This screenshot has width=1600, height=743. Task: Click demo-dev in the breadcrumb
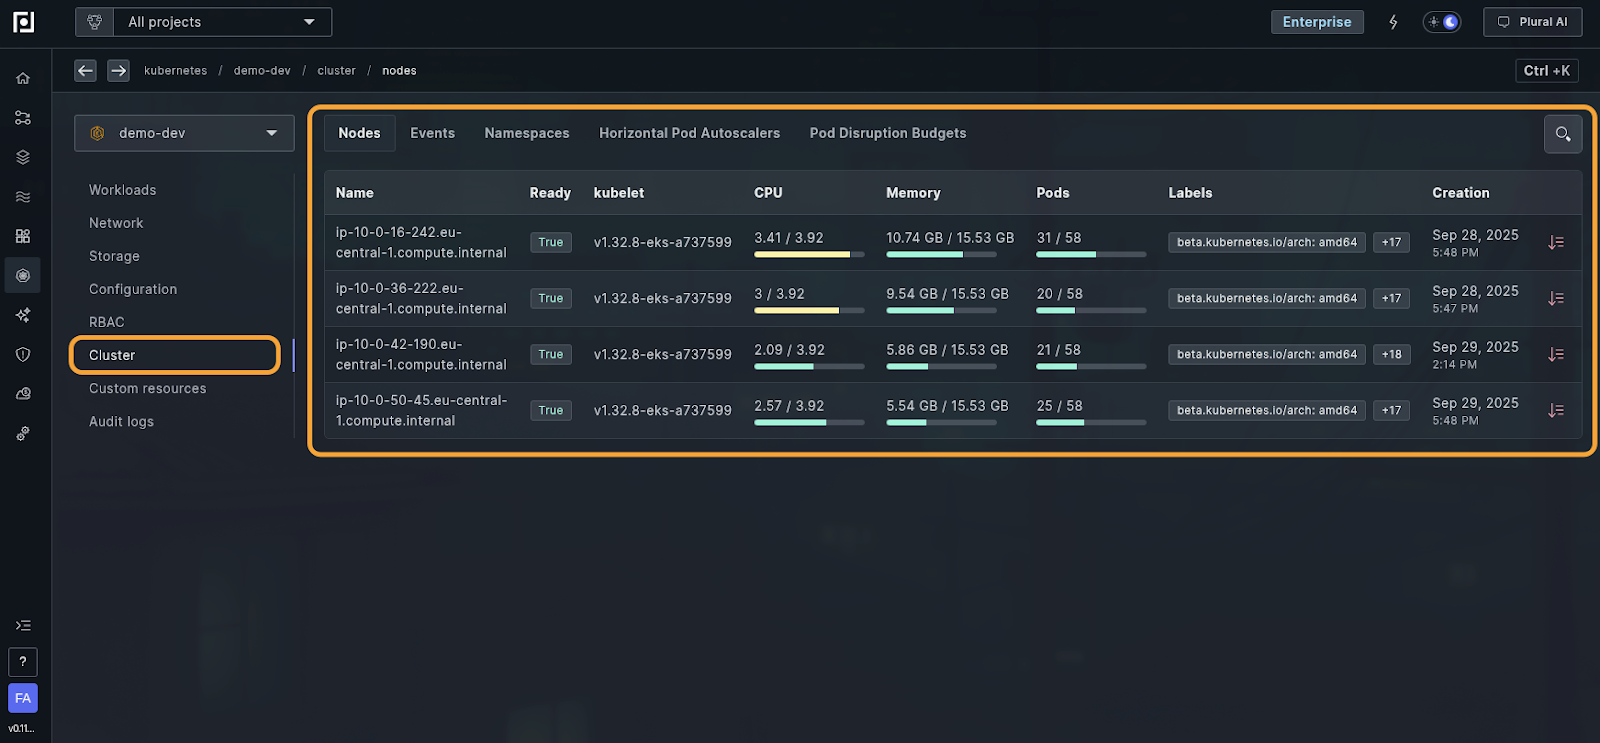click(262, 71)
